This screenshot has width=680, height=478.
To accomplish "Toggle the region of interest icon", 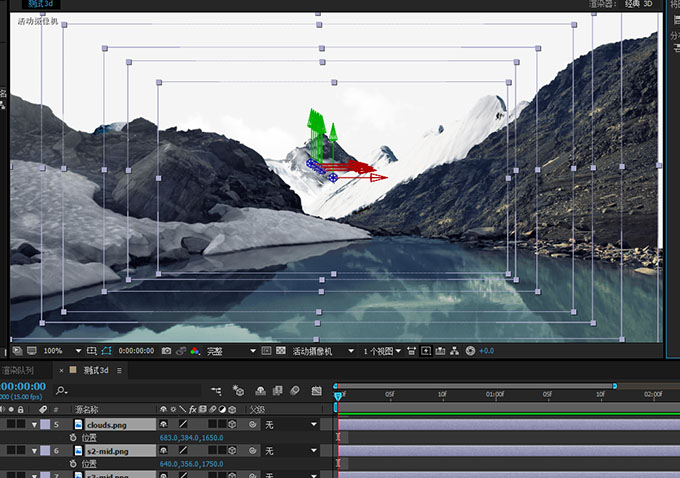I will point(267,350).
